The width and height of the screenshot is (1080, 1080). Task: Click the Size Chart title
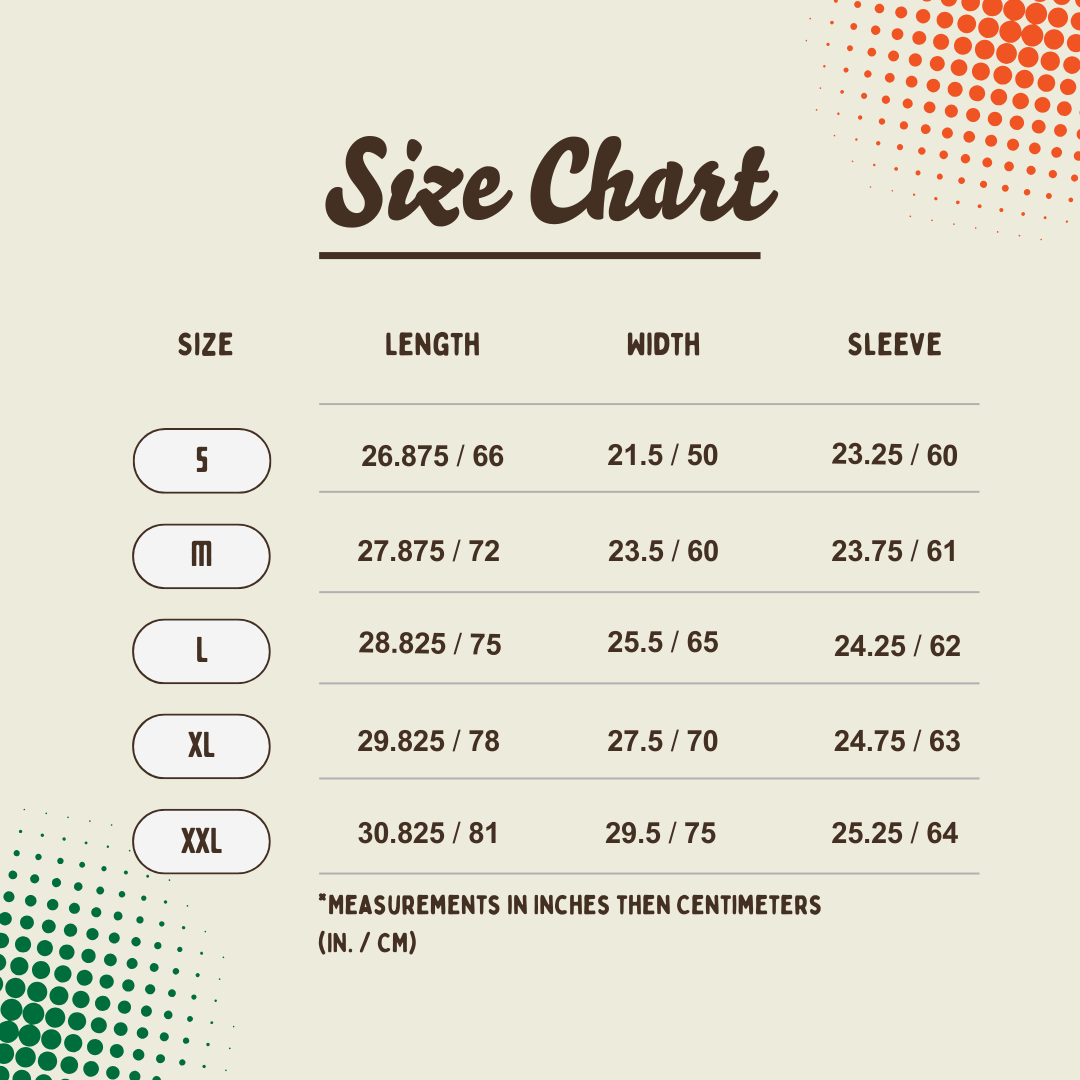tap(551, 183)
